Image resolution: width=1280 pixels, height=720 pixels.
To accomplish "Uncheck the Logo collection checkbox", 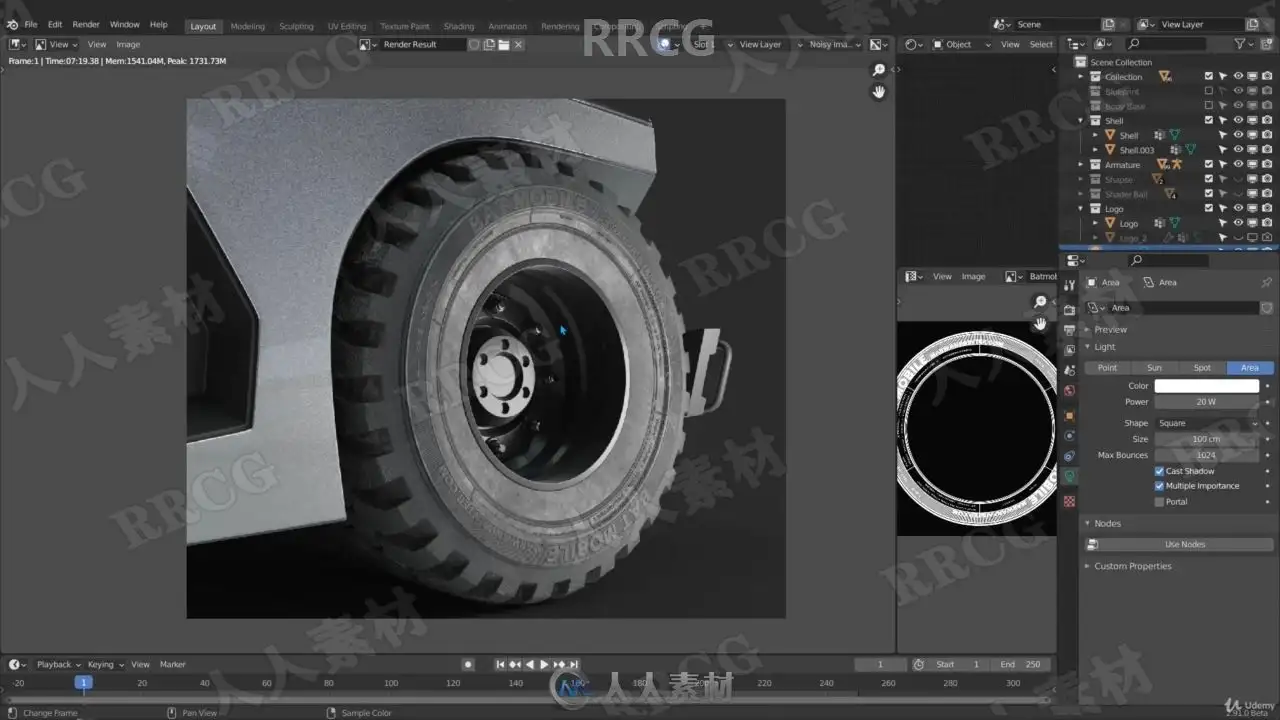I will click(1209, 209).
